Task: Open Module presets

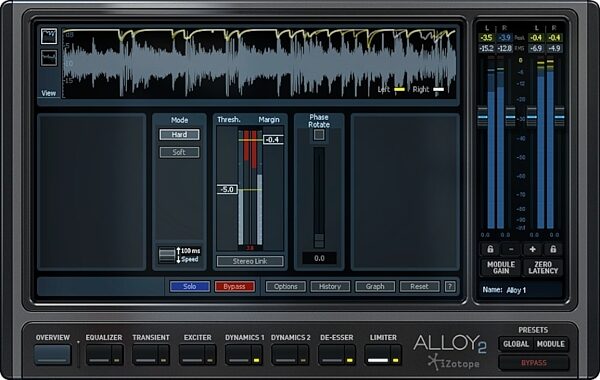Action: pyautogui.click(x=551, y=344)
